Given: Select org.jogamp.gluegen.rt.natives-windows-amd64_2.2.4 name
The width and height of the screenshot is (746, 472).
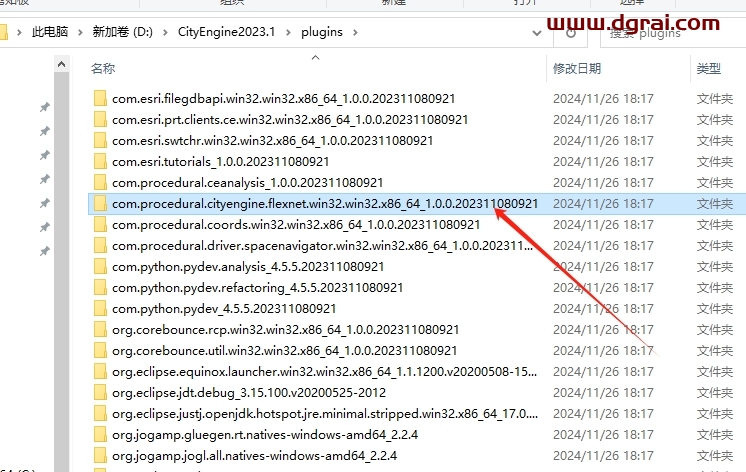Looking at the screenshot, I should [265, 434].
